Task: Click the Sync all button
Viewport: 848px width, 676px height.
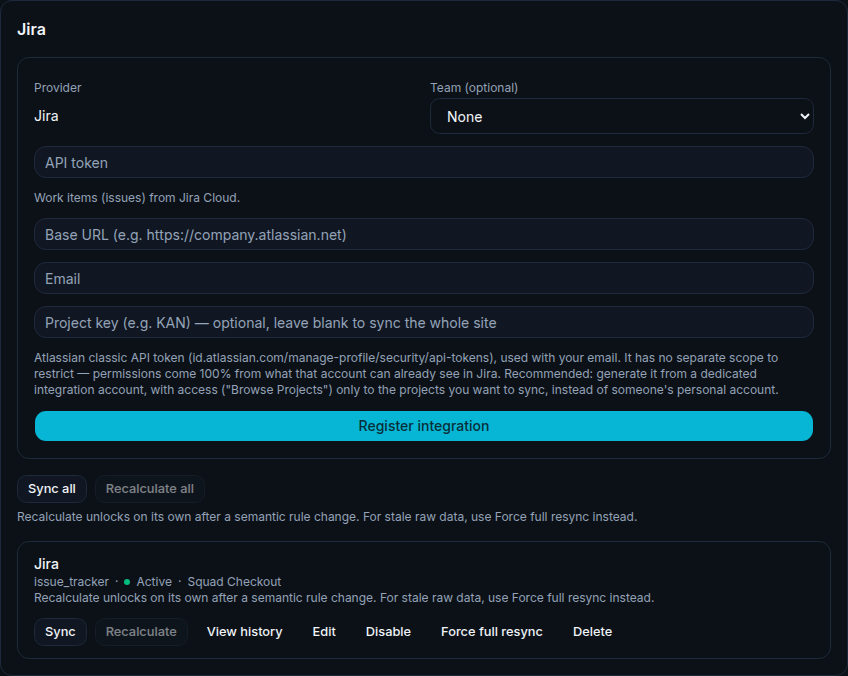Action: tap(52, 489)
